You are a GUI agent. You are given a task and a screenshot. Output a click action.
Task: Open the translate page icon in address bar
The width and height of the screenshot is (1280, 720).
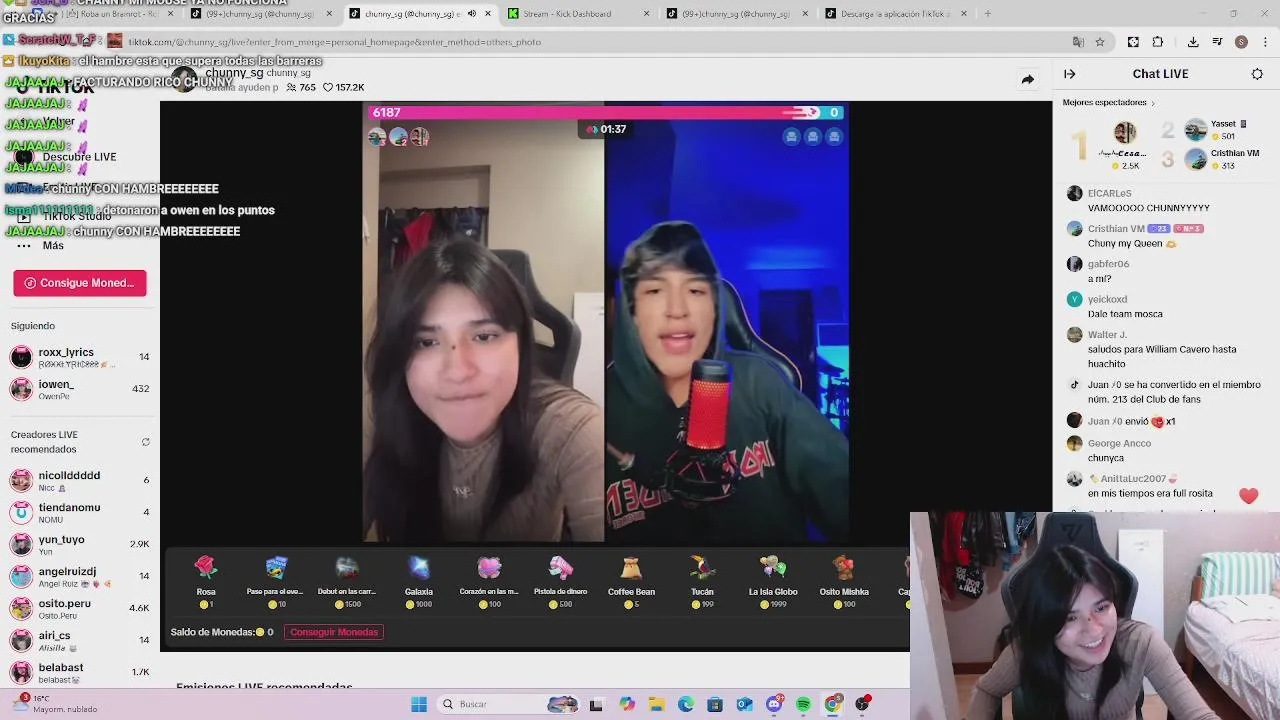pos(1078,42)
